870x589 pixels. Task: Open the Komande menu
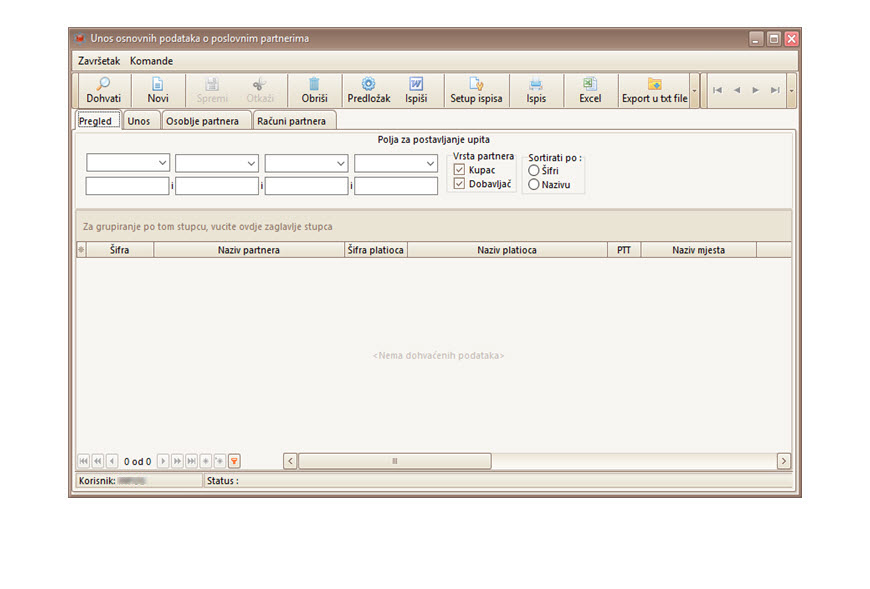pos(151,61)
